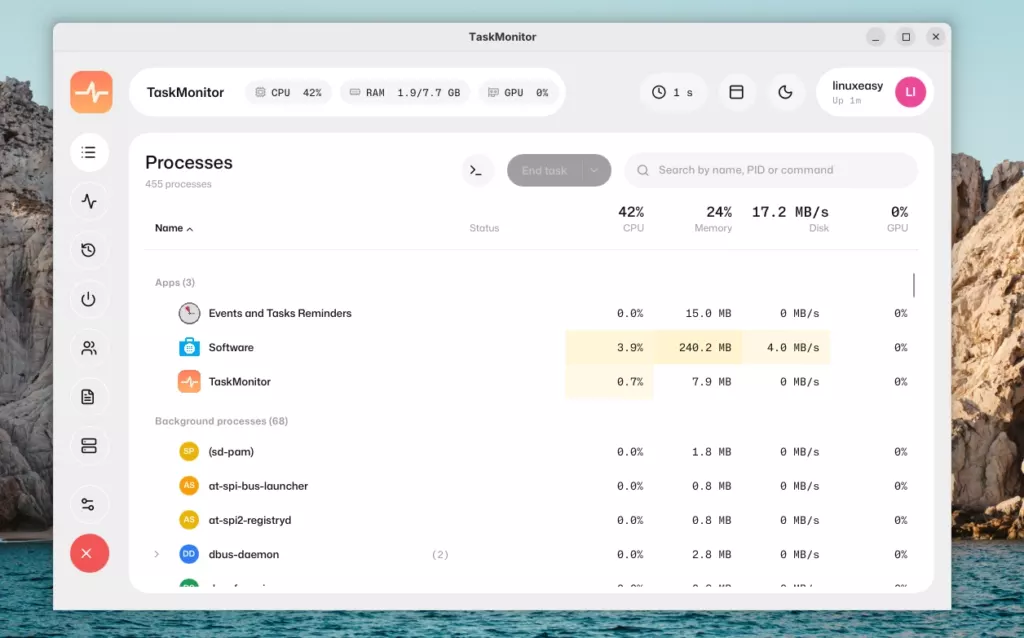
Task: Click the process list scrollbar
Action: pos(914,285)
